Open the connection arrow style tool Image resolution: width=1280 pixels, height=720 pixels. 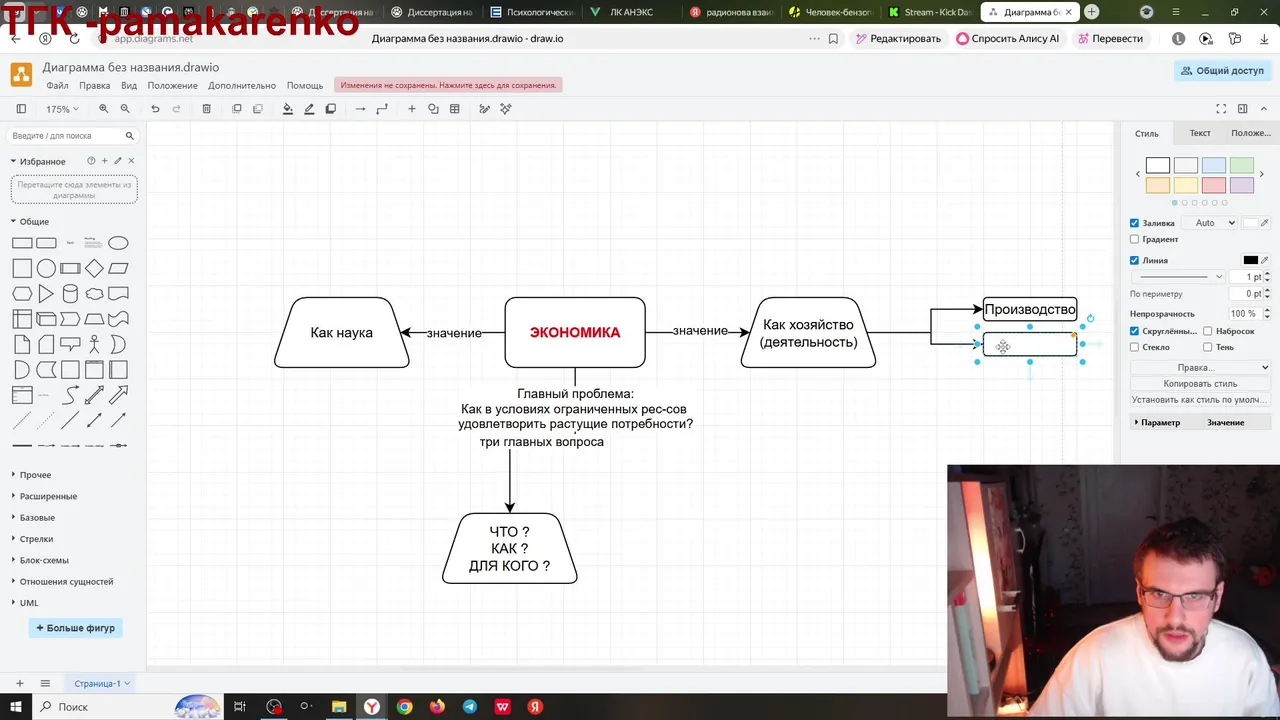coord(360,109)
